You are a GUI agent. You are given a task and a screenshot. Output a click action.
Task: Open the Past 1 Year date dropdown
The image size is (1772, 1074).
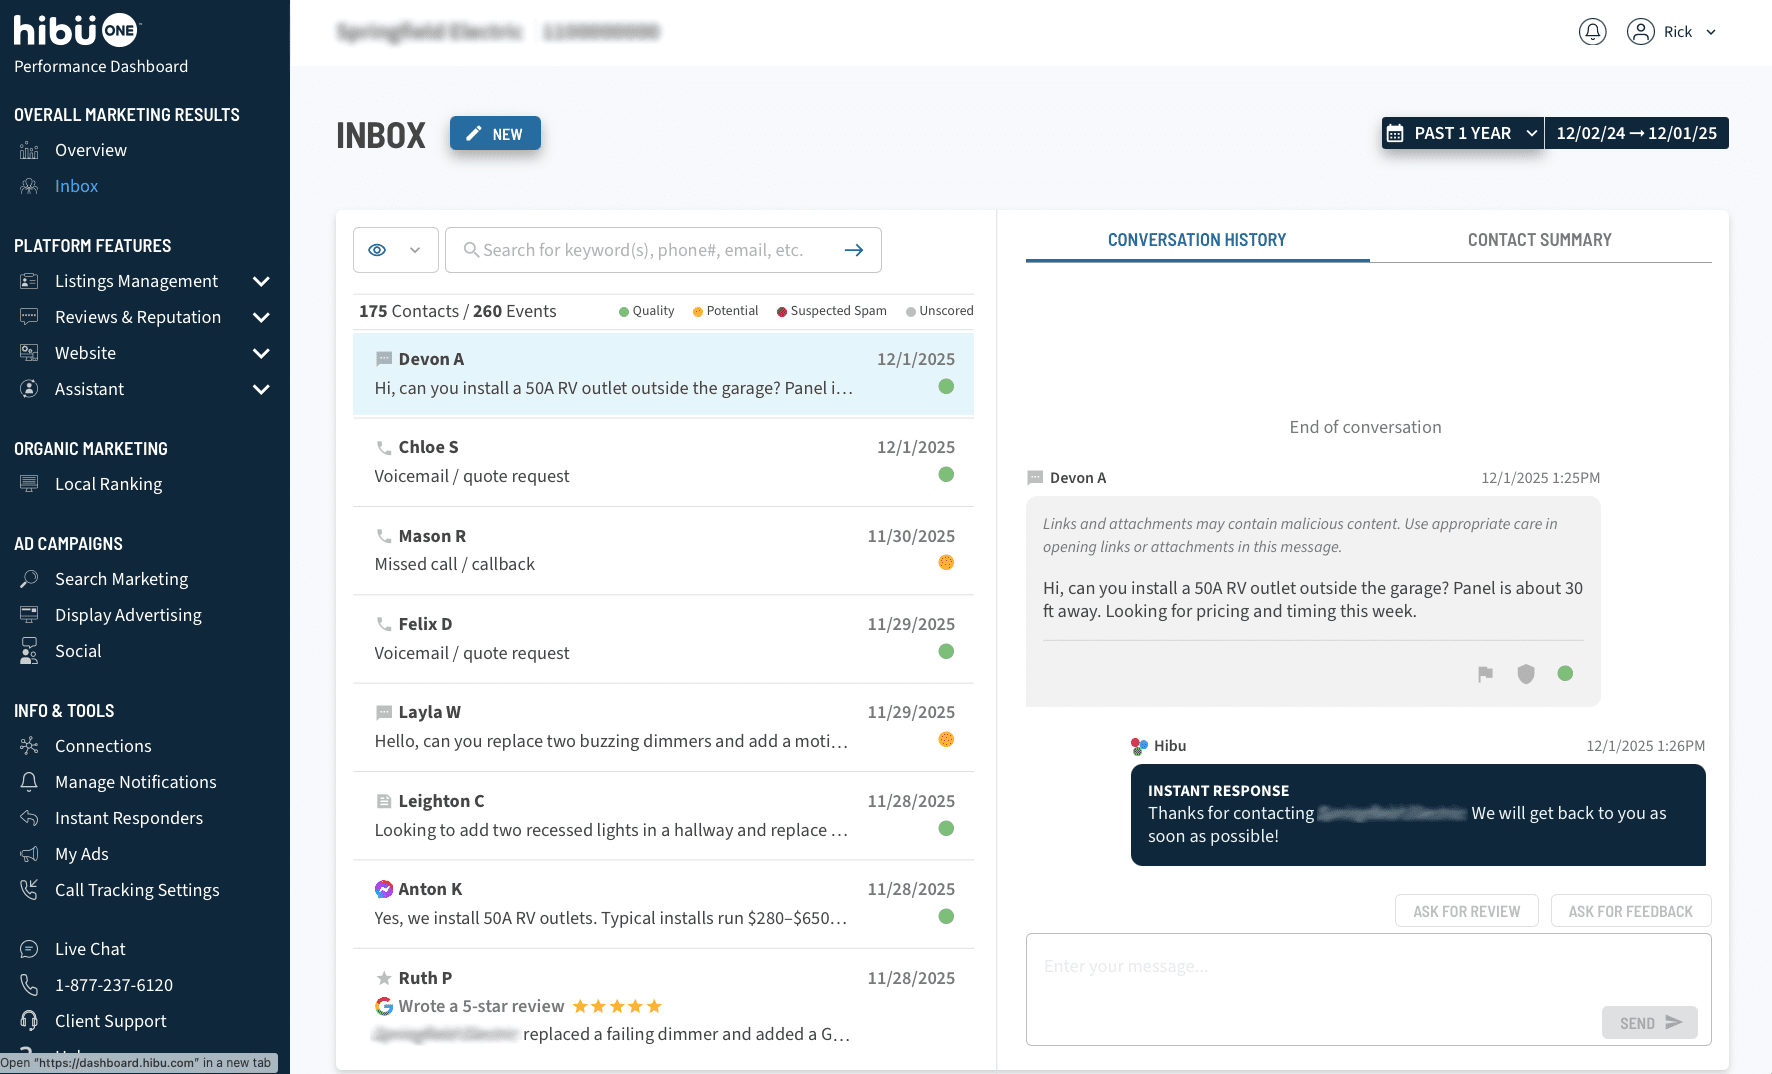click(x=1462, y=133)
